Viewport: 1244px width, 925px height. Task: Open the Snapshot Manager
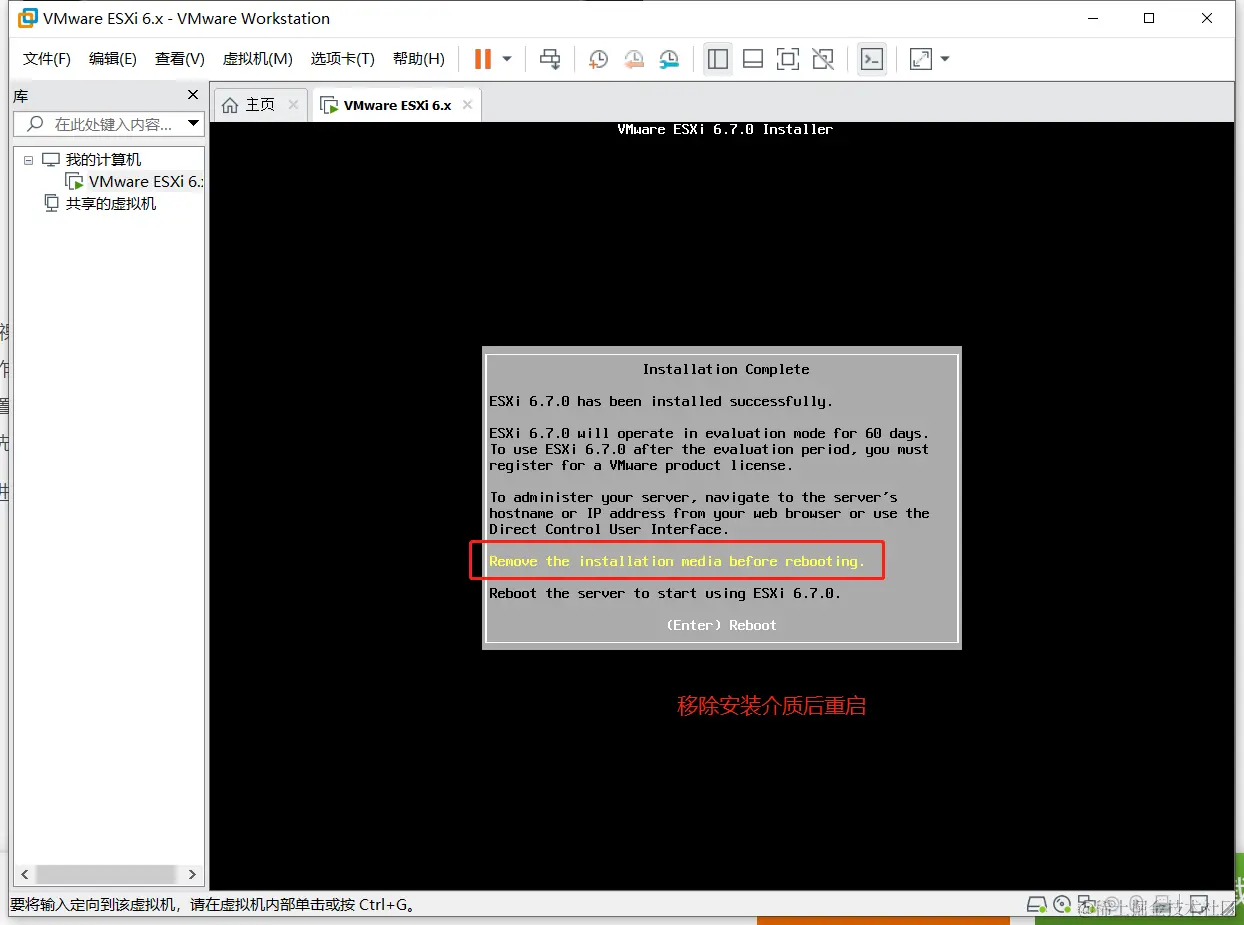[x=668, y=59]
